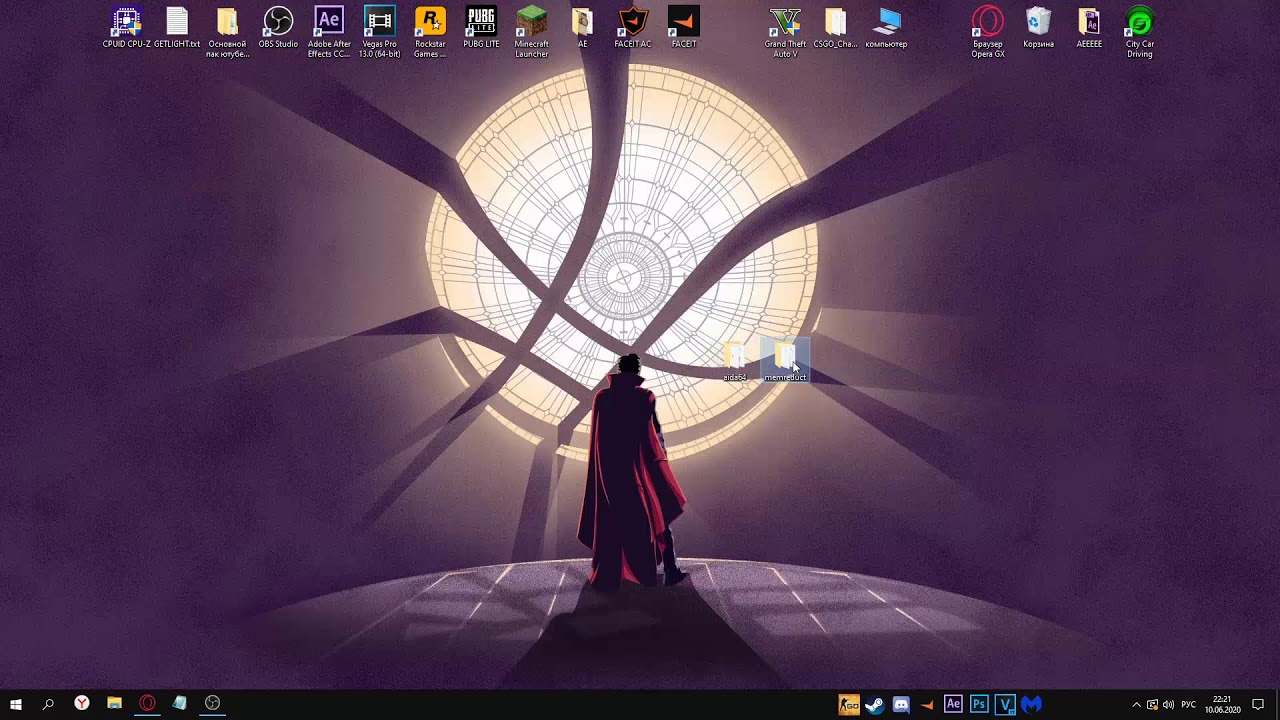The width and height of the screenshot is (1280, 720).
Task: Switch the РУС input language indicator
Action: pos(1189,704)
